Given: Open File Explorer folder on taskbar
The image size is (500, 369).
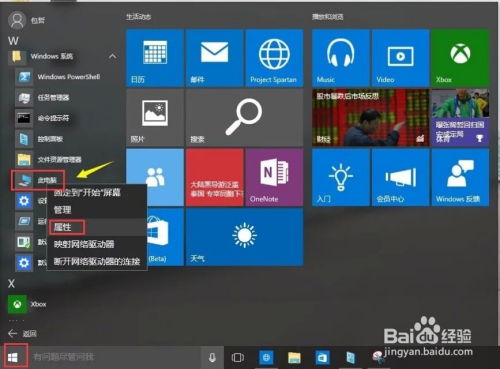Looking at the screenshot, I should pos(294,357).
